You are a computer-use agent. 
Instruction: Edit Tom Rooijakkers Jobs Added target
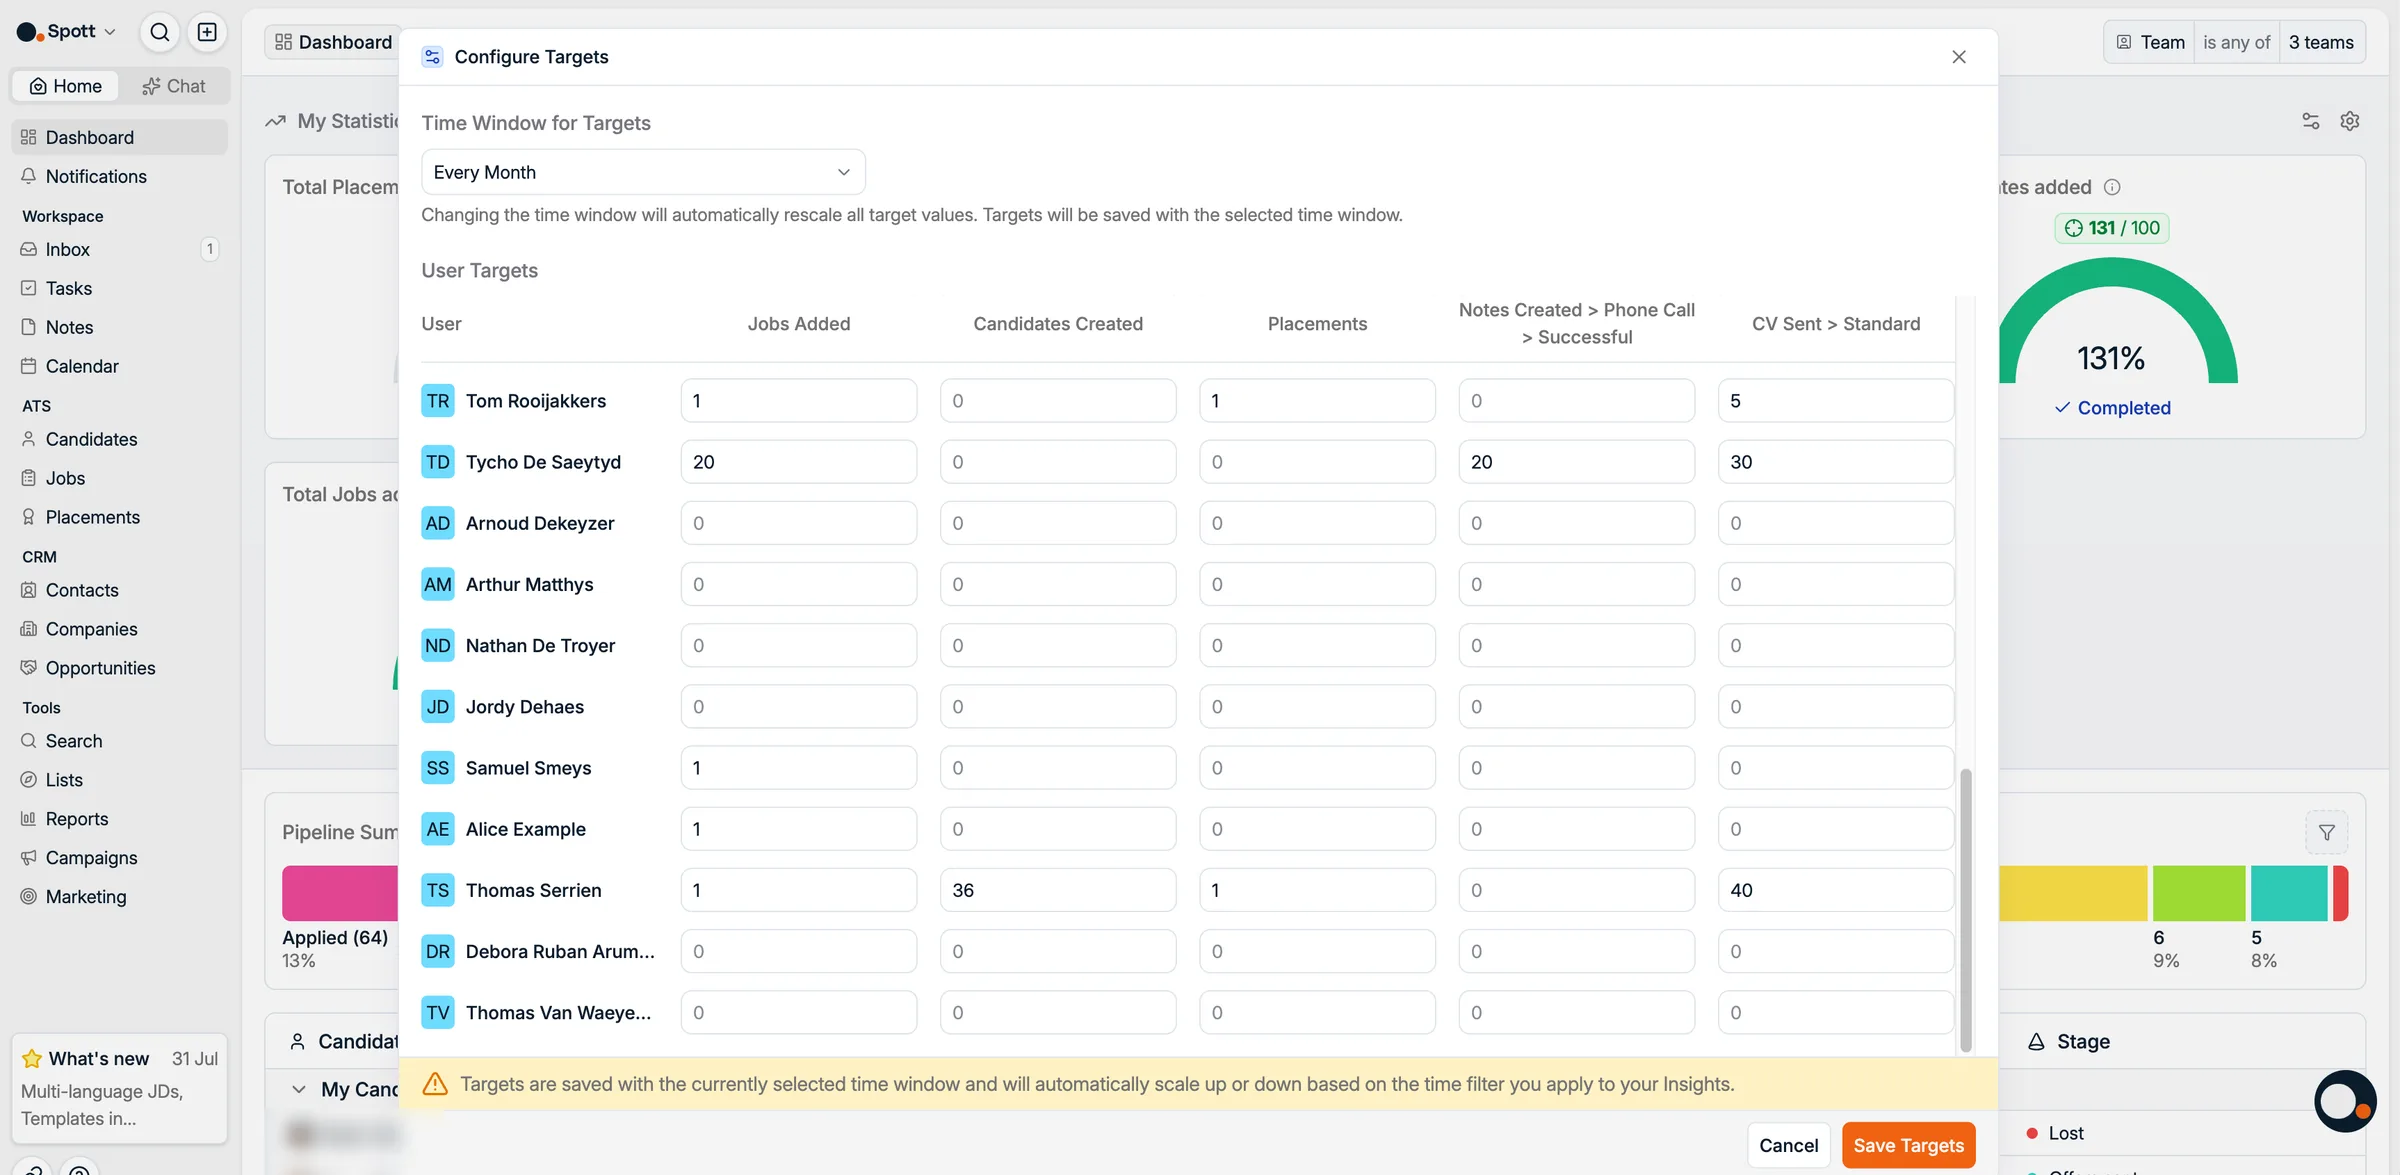798,401
